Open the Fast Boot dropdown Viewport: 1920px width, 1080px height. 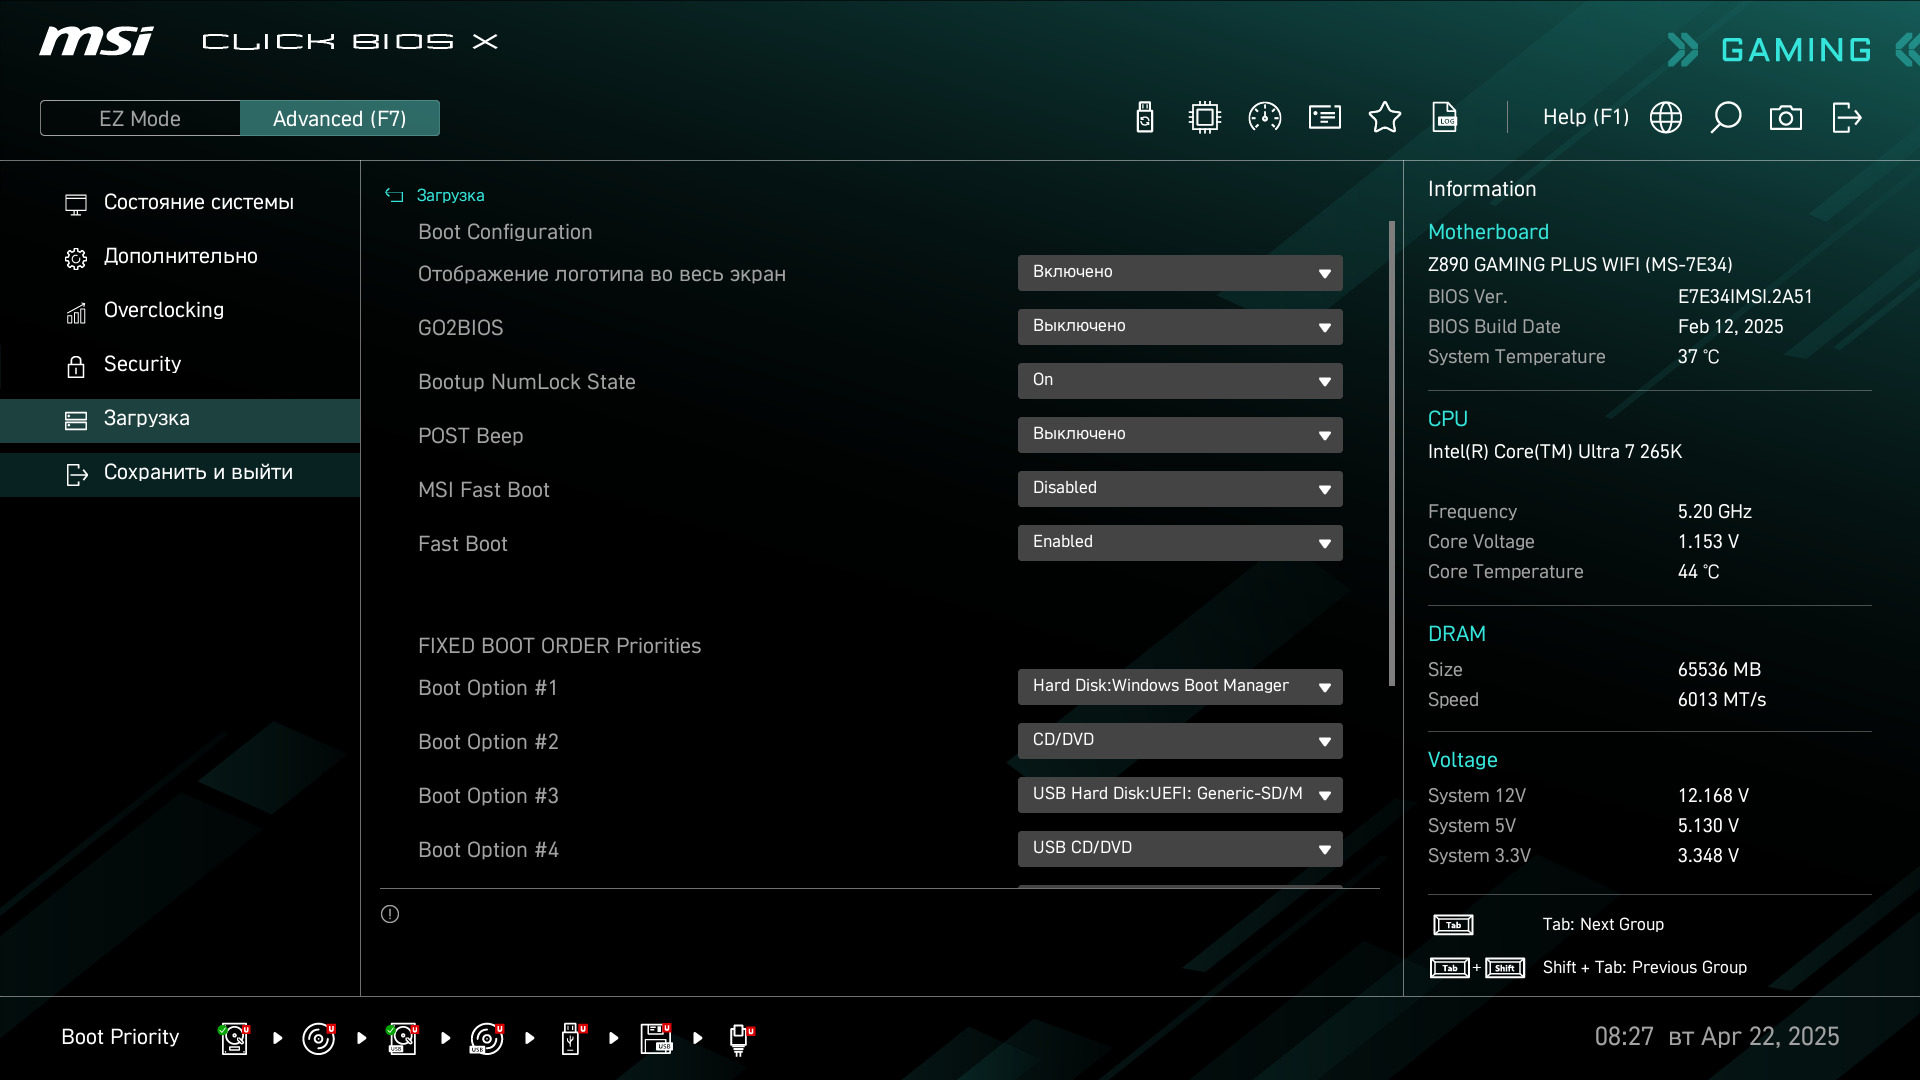tap(1180, 543)
